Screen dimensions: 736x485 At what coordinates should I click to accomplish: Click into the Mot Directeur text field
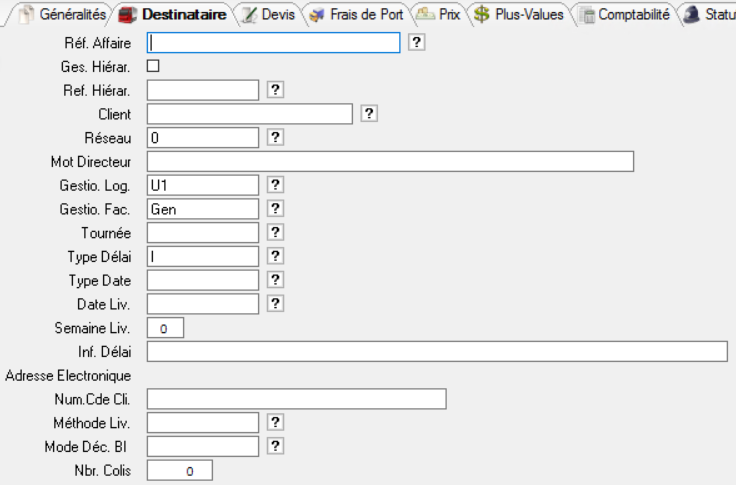[x=390, y=161]
